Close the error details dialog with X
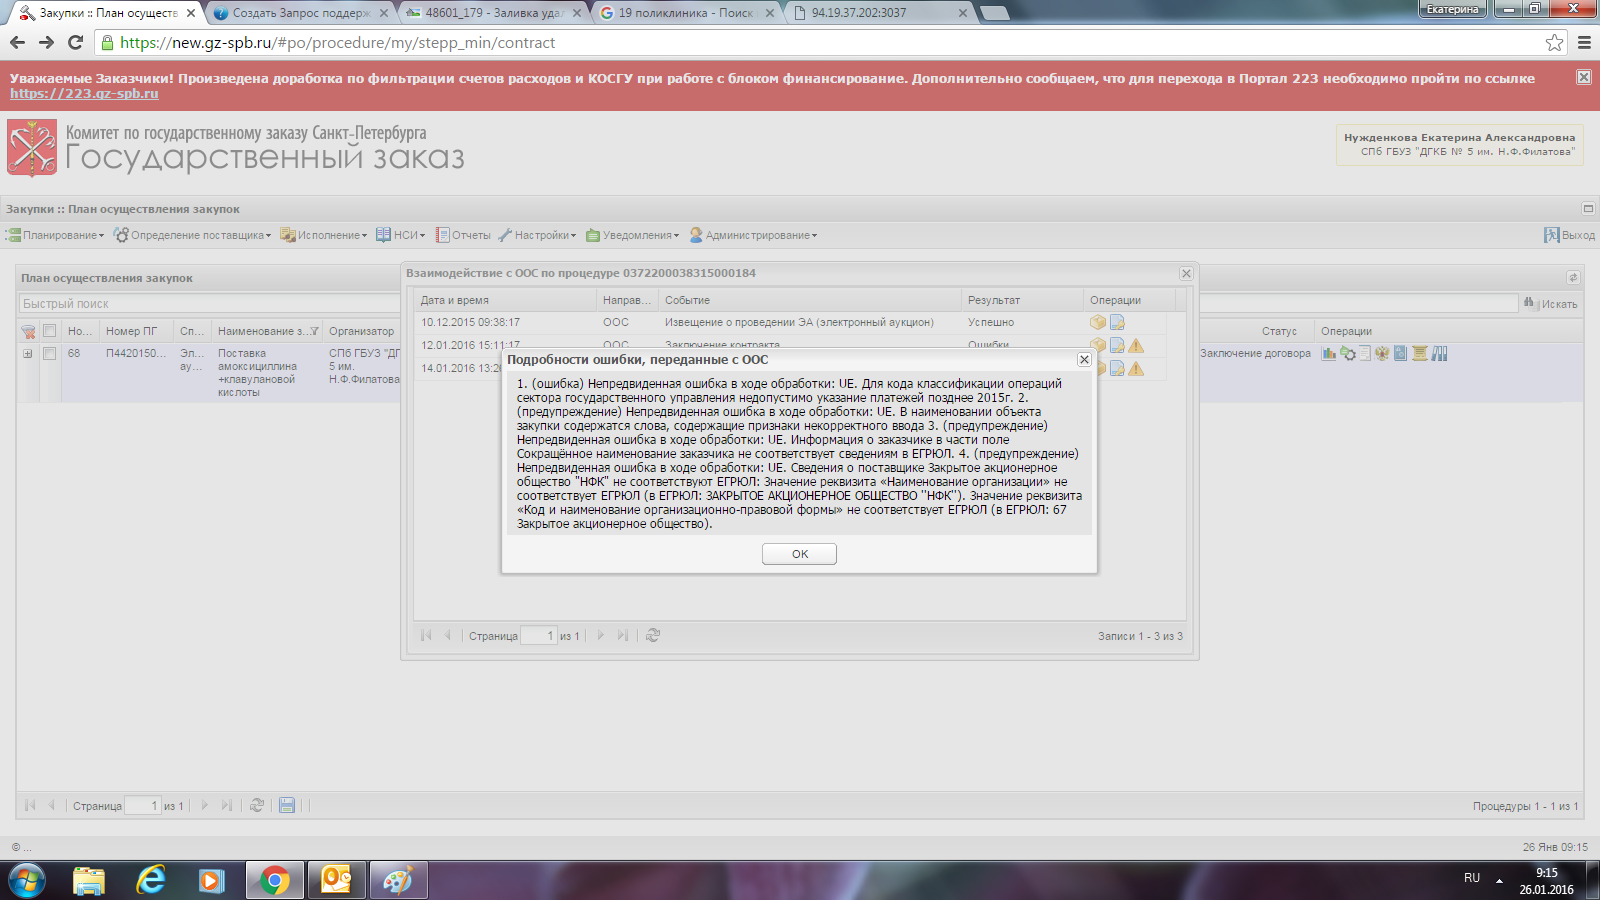This screenshot has height=900, width=1600. point(1084,359)
